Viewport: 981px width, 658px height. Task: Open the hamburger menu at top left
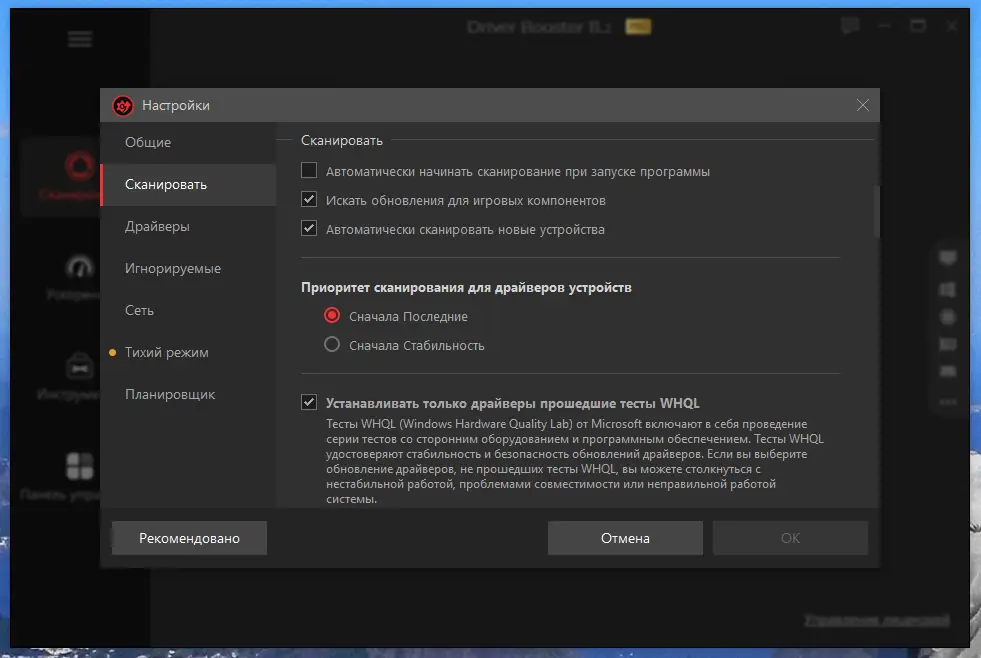(x=79, y=39)
